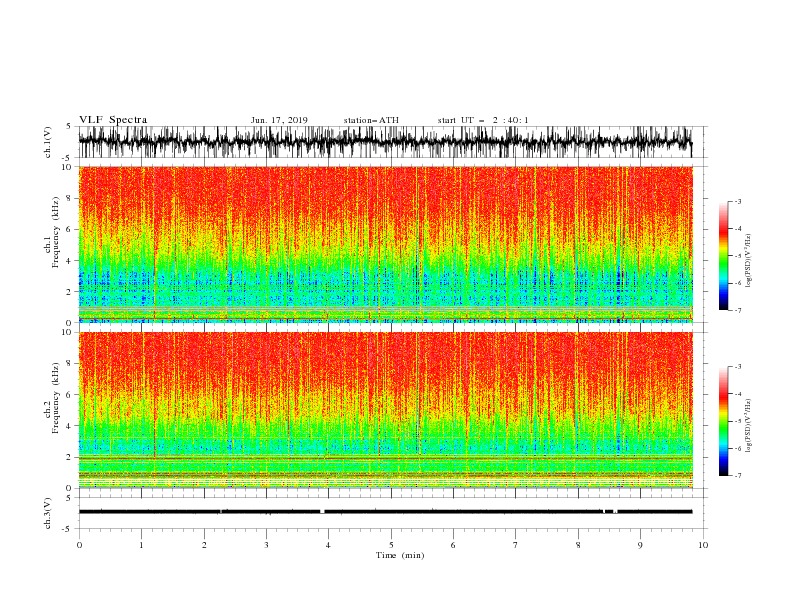Image resolution: width=792 pixels, height=612 pixels.
Task: Click the "6" kHz tick on ch.2 axis
Action: 69,395
